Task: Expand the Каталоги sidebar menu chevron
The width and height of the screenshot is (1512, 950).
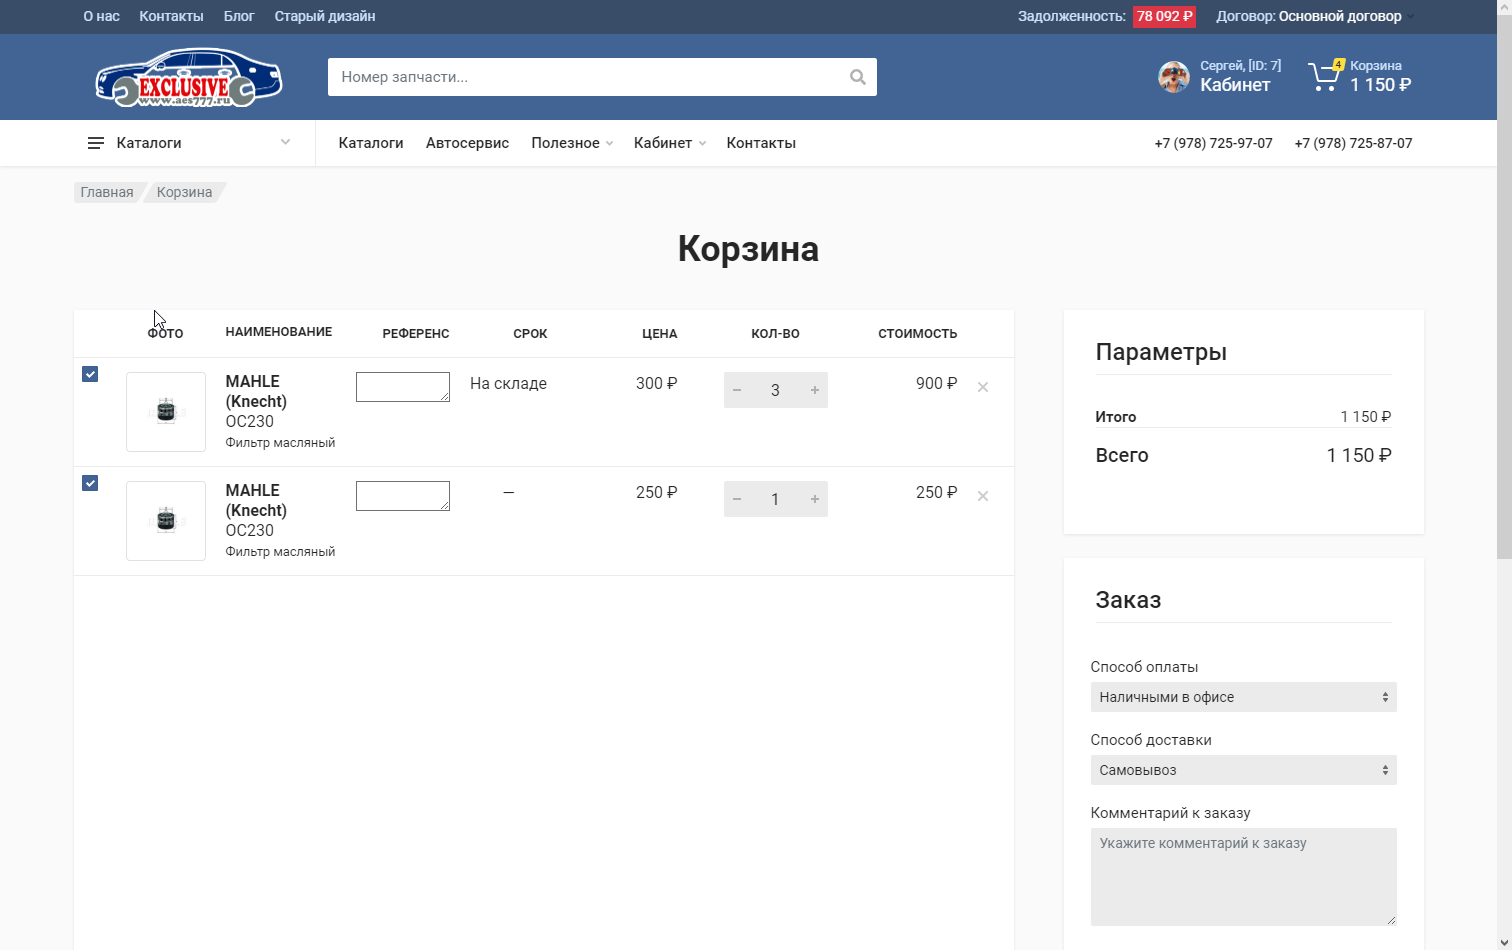Action: 285,142
